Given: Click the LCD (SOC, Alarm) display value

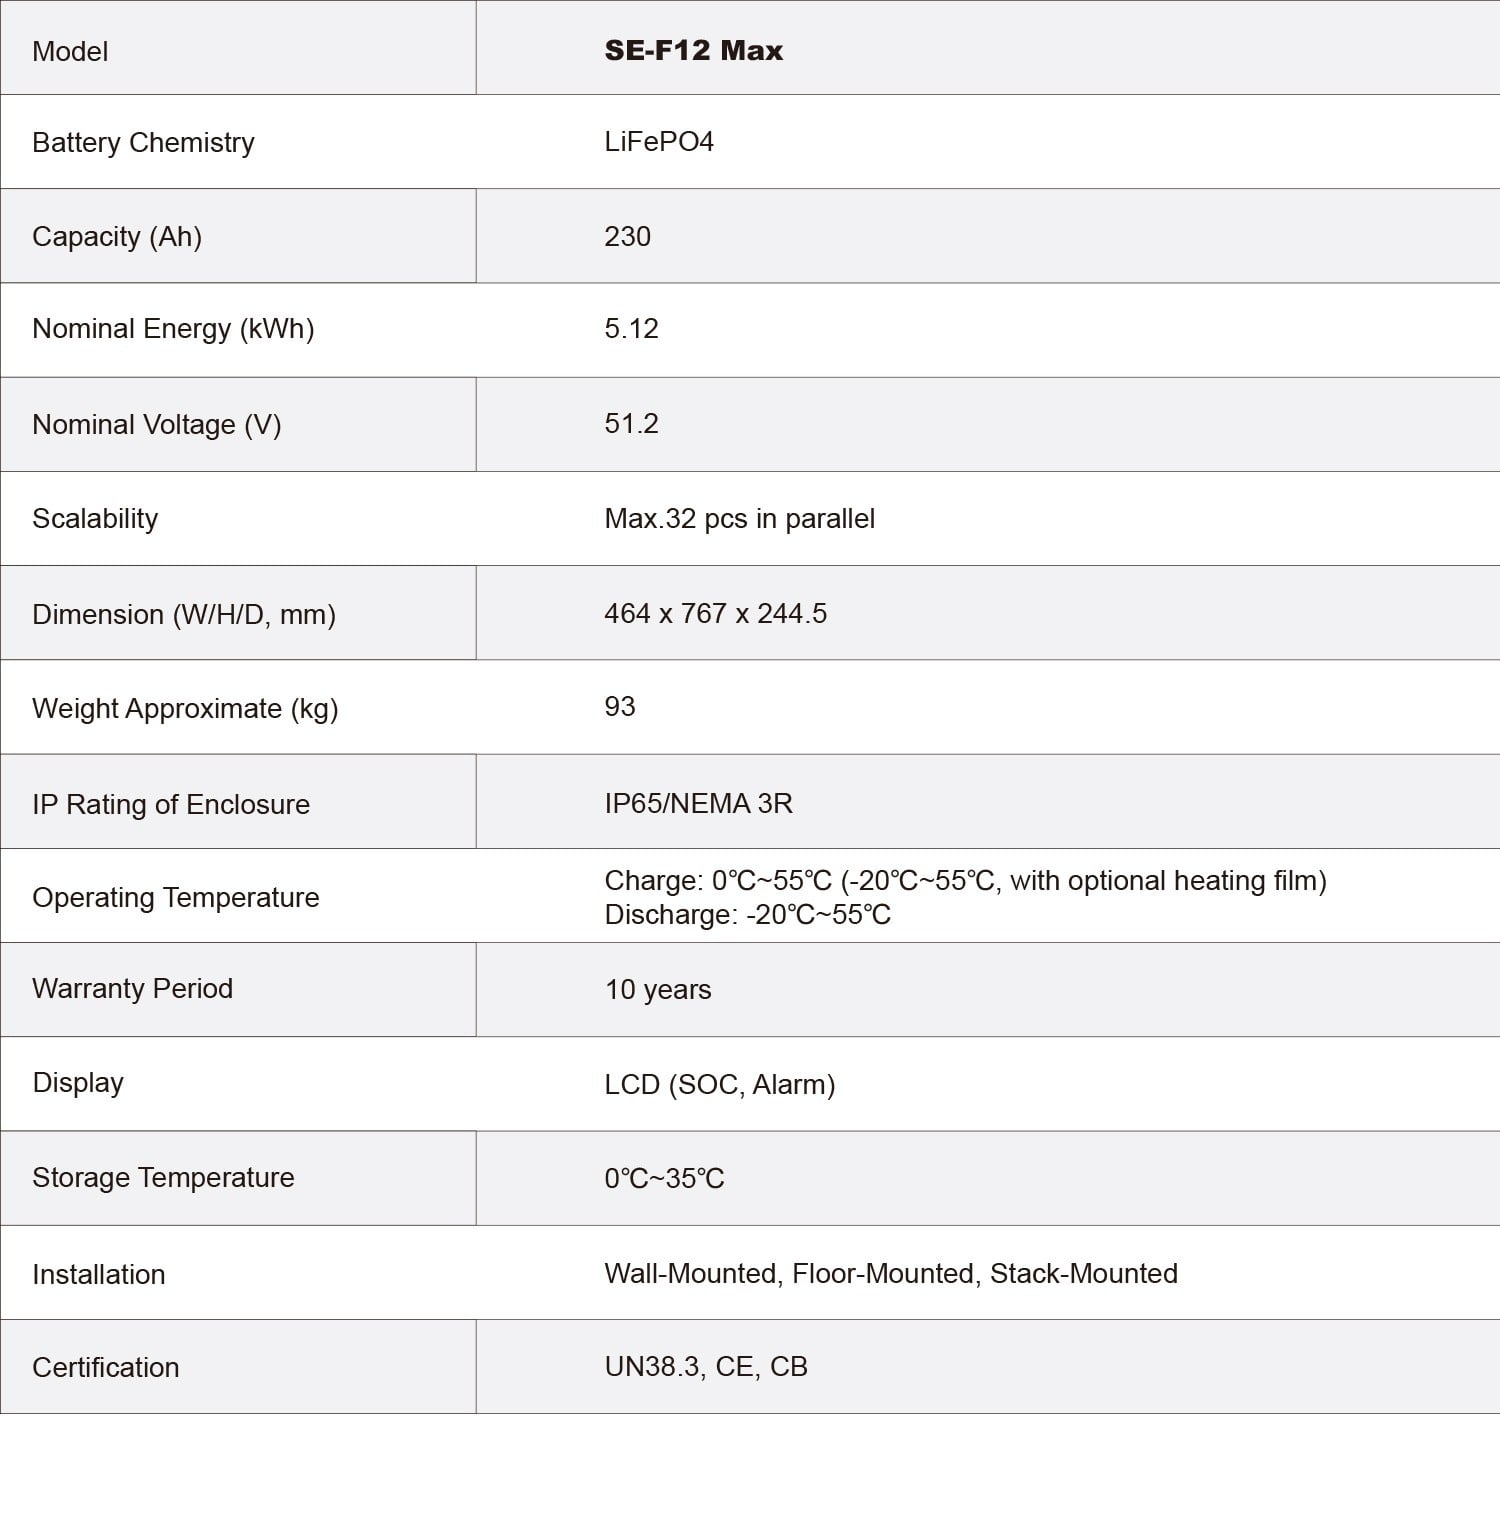Looking at the screenshot, I should [719, 1085].
